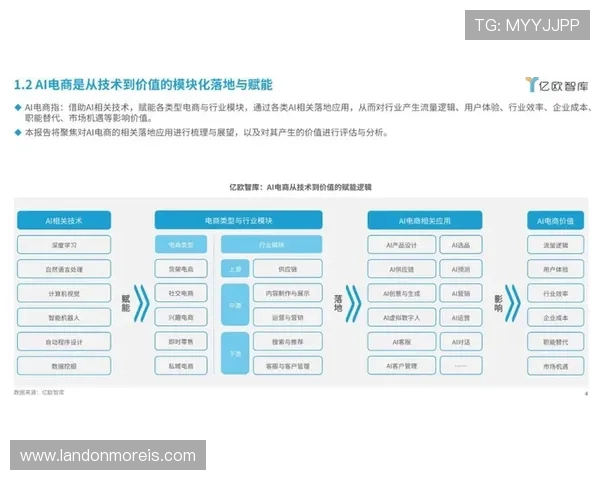Click the AI运营 box
600x480 pixels.
click(461, 318)
